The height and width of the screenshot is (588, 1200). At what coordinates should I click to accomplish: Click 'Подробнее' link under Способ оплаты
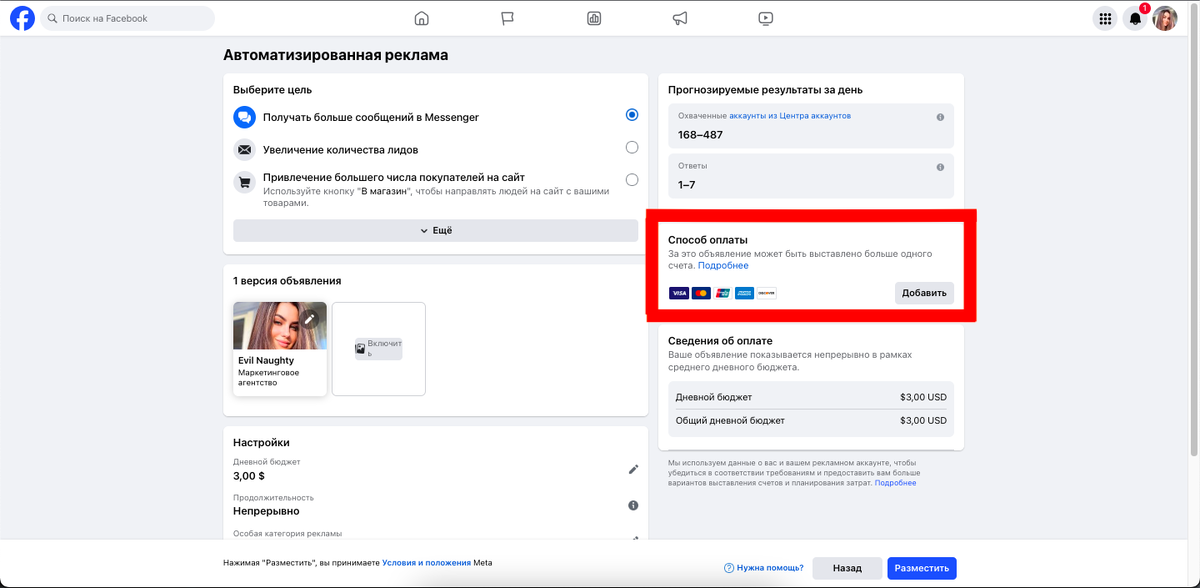722,265
